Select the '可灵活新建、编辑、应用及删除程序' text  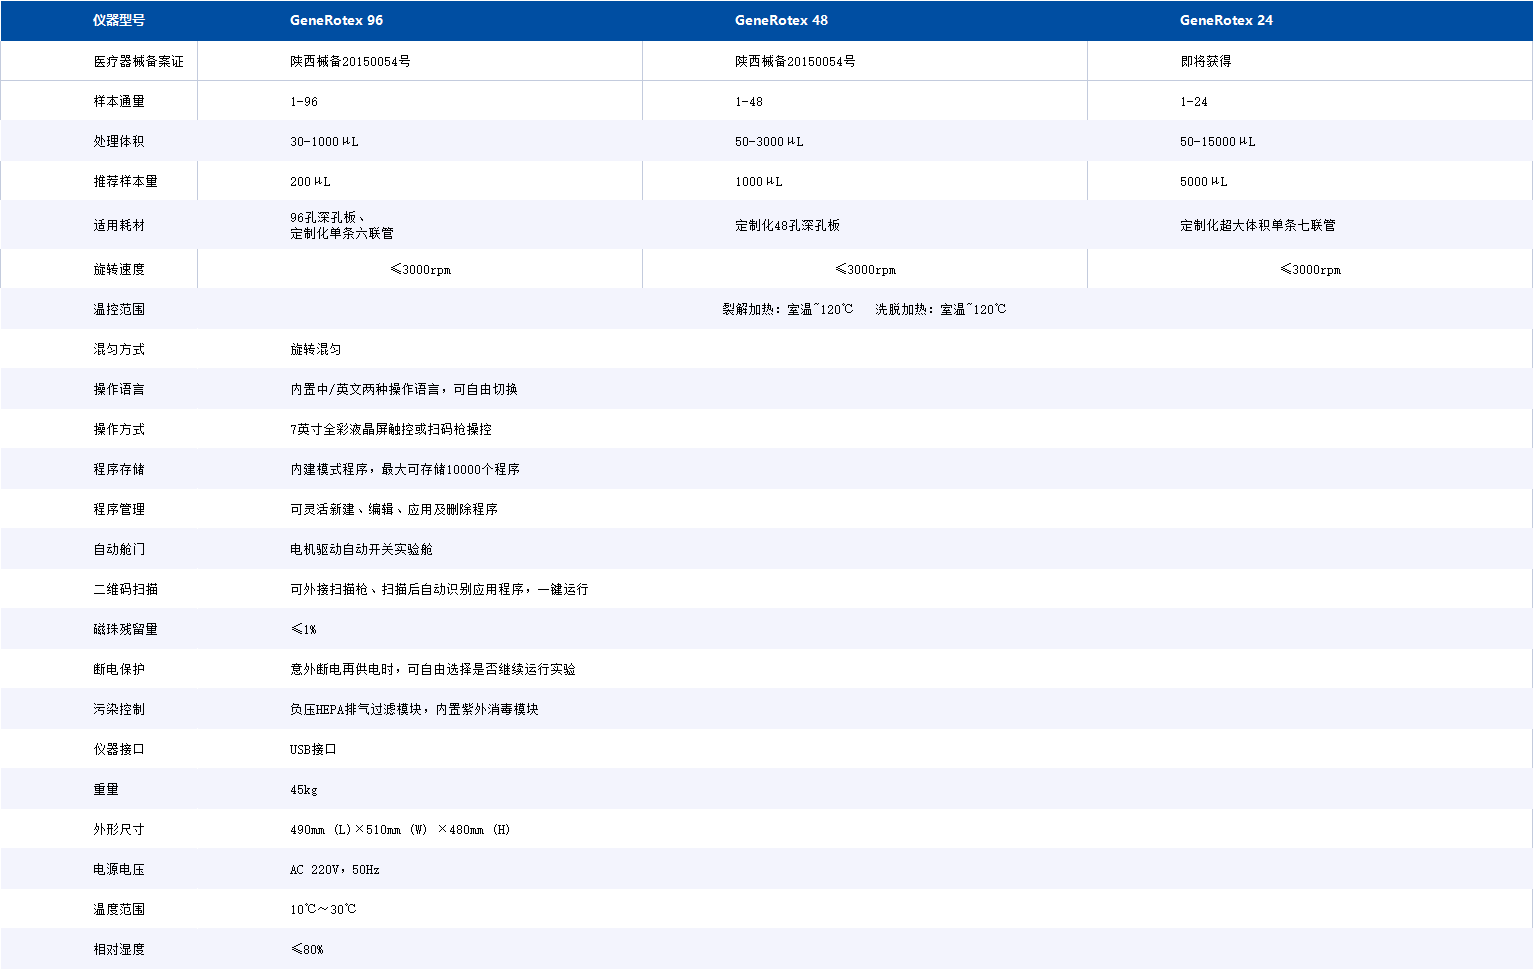[x=394, y=509]
